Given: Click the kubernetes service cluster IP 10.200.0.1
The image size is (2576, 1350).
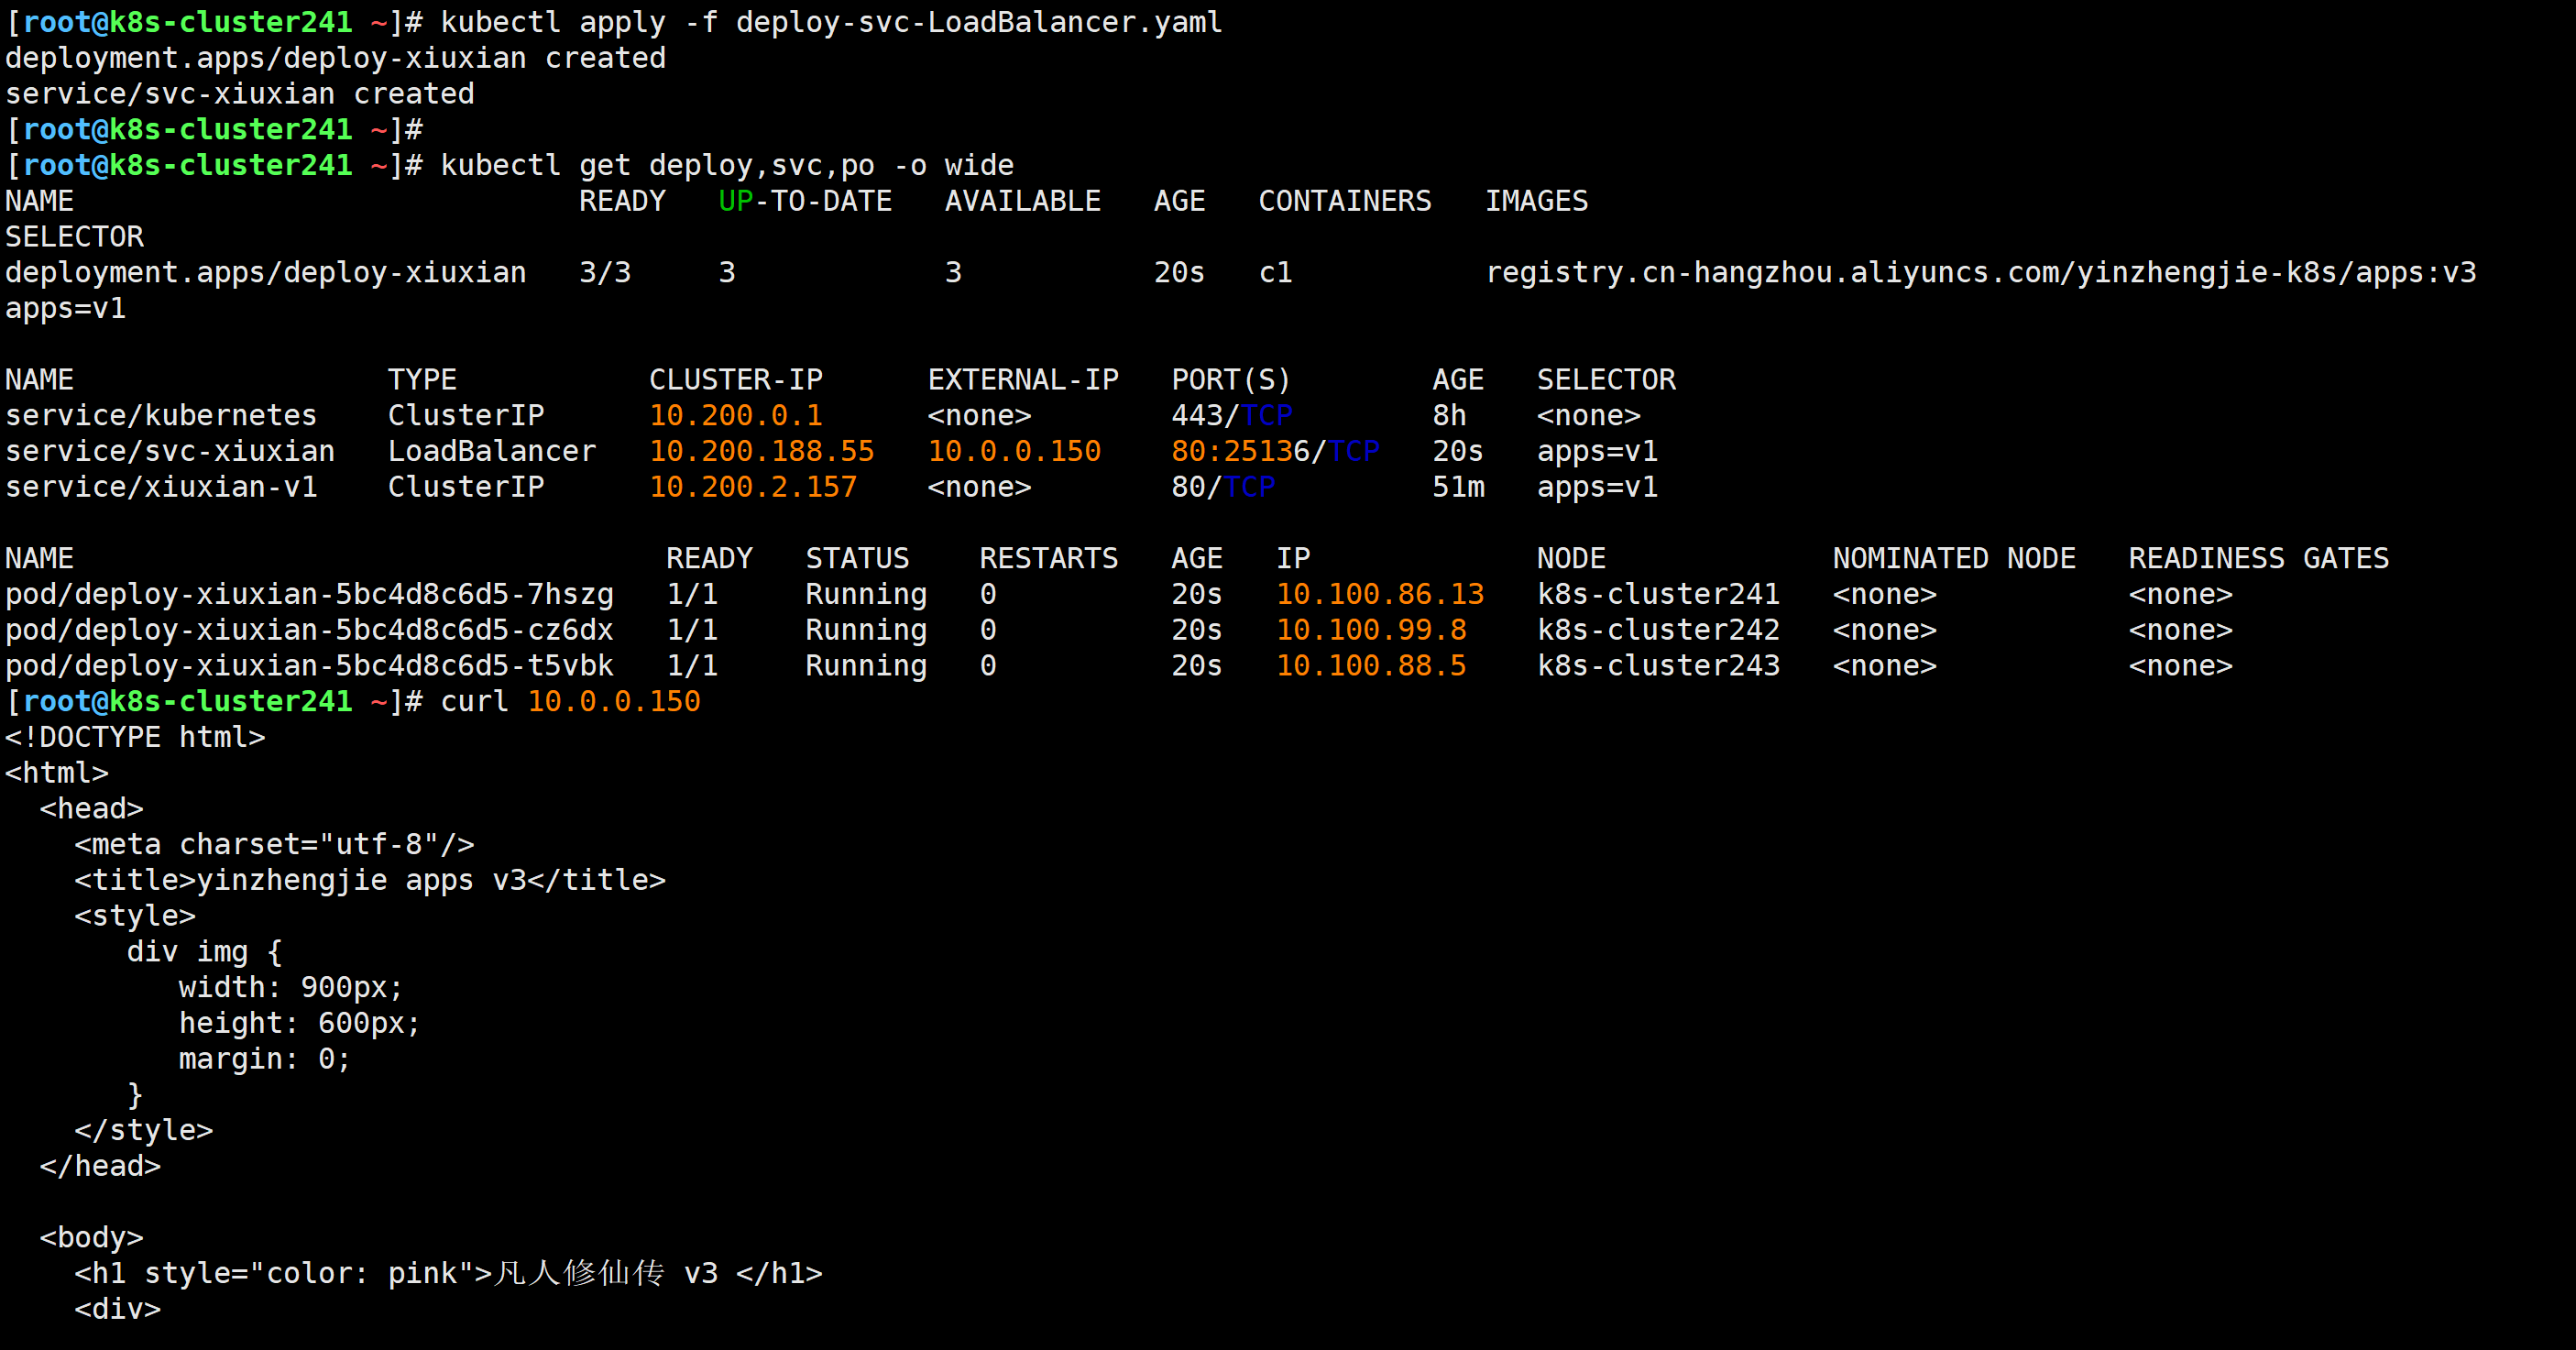Looking at the screenshot, I should click(x=735, y=415).
